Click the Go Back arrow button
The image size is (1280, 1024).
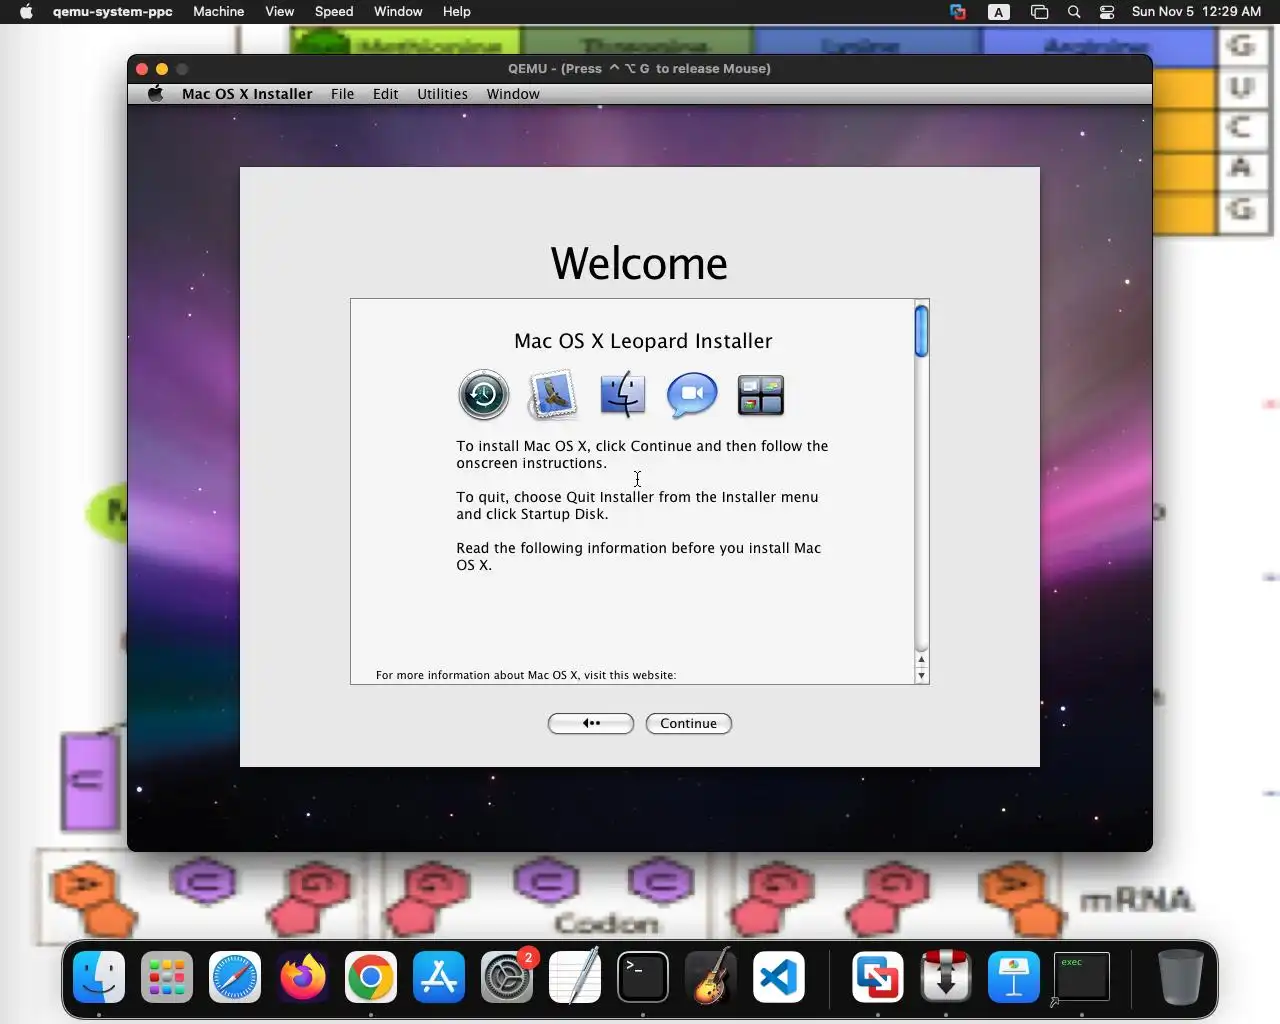(591, 723)
